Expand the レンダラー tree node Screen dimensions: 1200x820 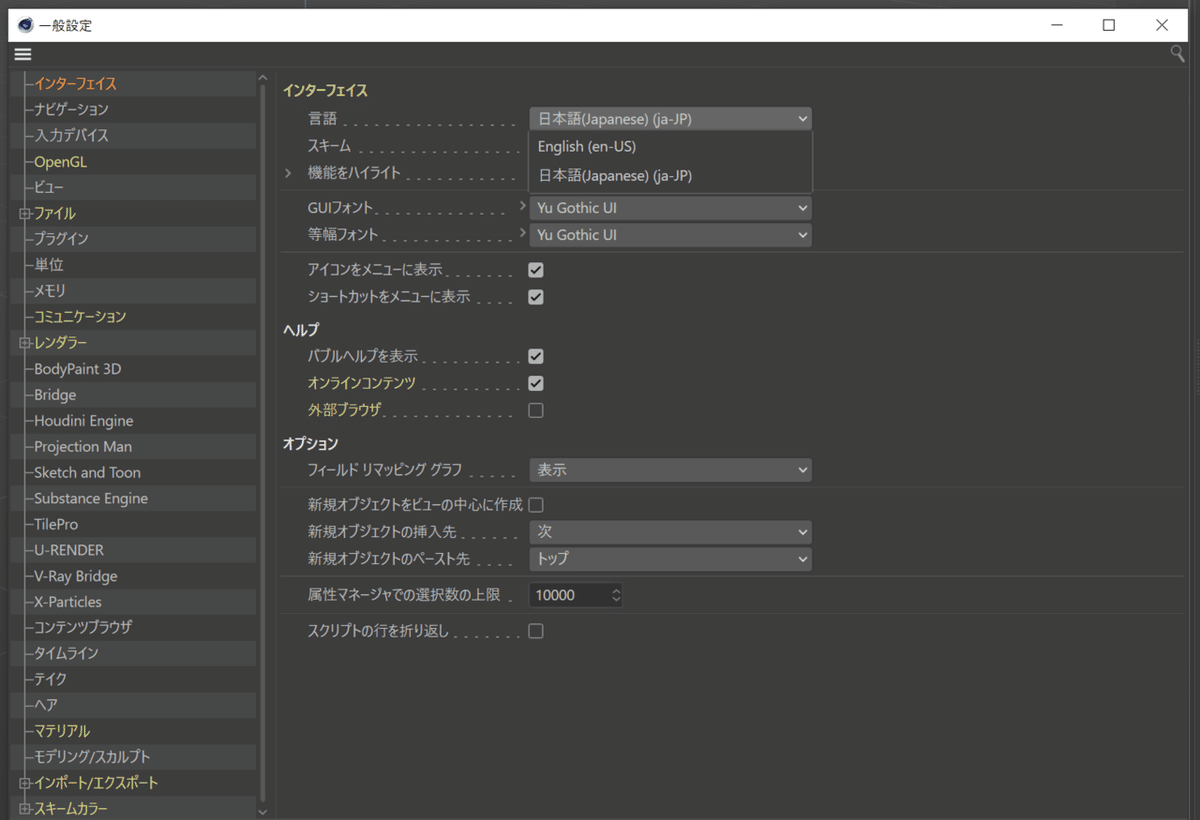pyautogui.click(x=24, y=343)
